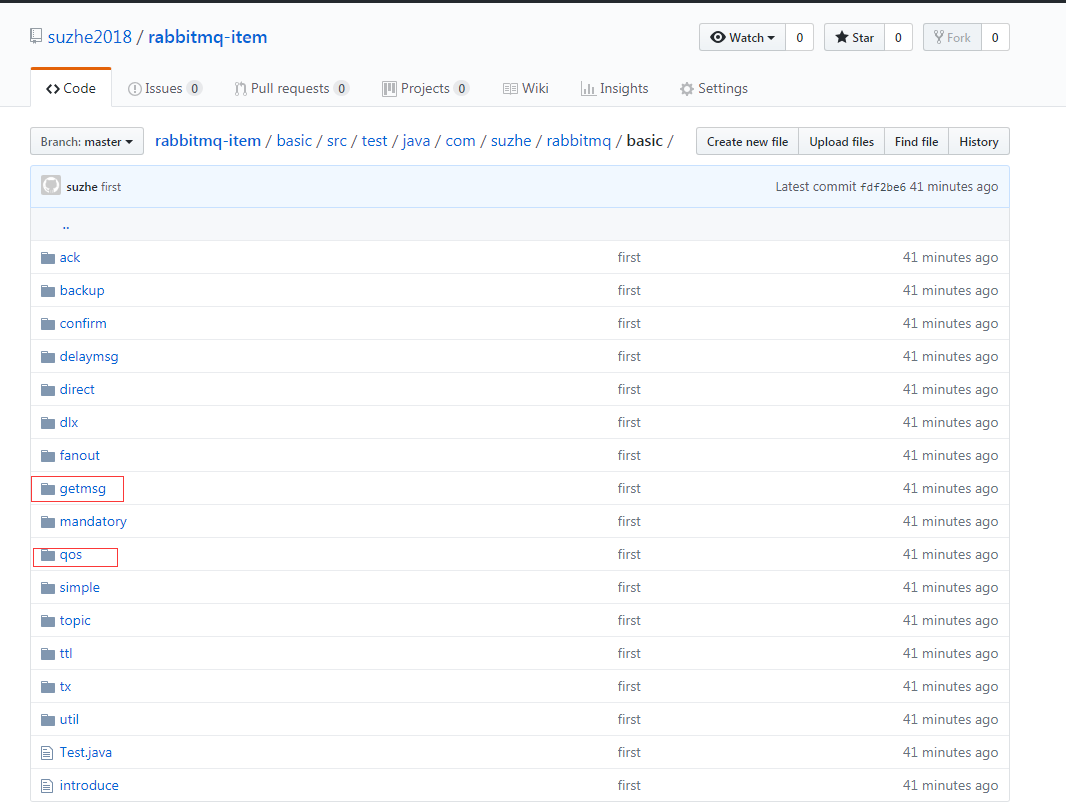Click the mandatory folder icon
Image resolution: width=1066 pixels, height=811 pixels.
click(48, 521)
